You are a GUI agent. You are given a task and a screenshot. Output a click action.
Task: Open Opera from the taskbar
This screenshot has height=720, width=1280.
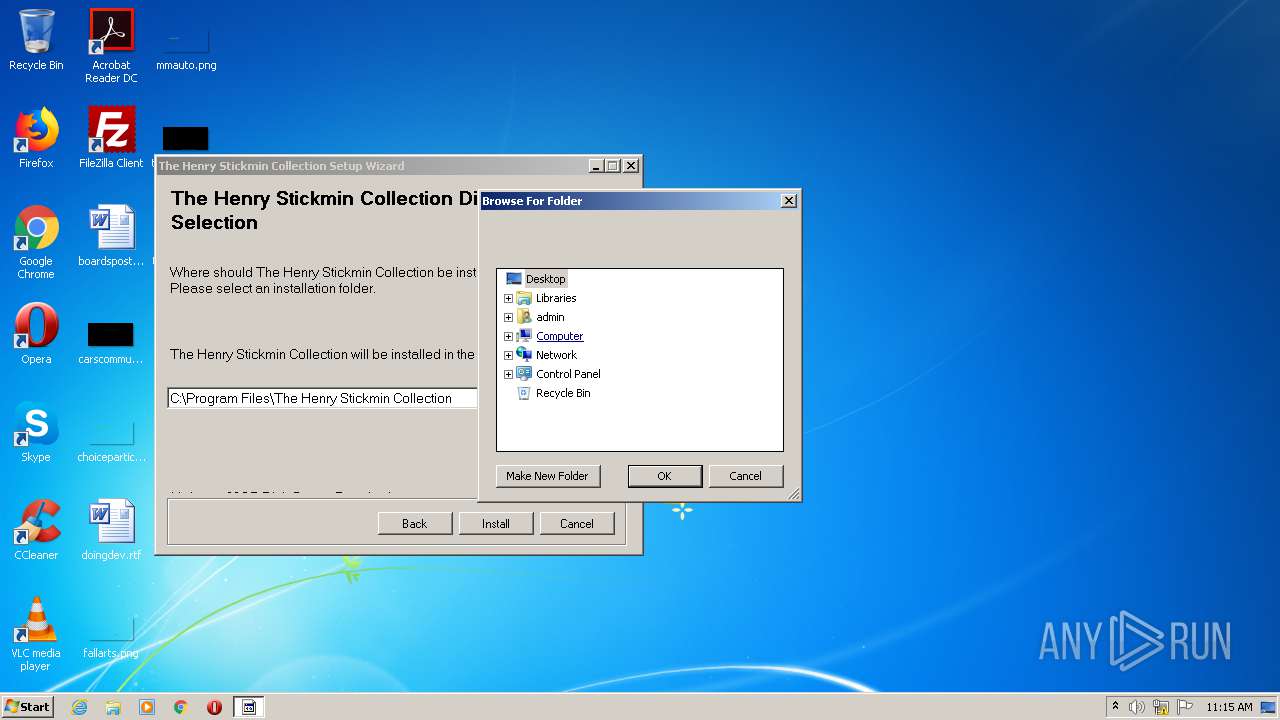pyautogui.click(x=214, y=707)
